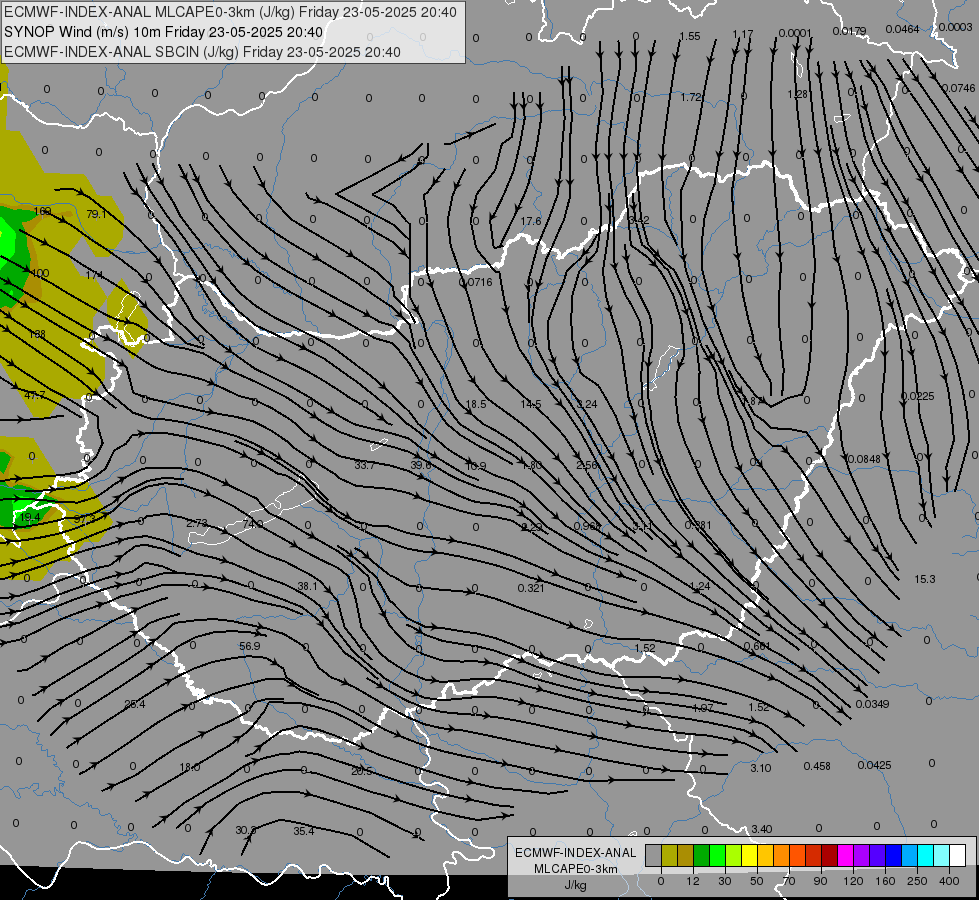Screen dimensions: 979x900
Task: Click the 30.3 value on the map
Action: click(246, 830)
